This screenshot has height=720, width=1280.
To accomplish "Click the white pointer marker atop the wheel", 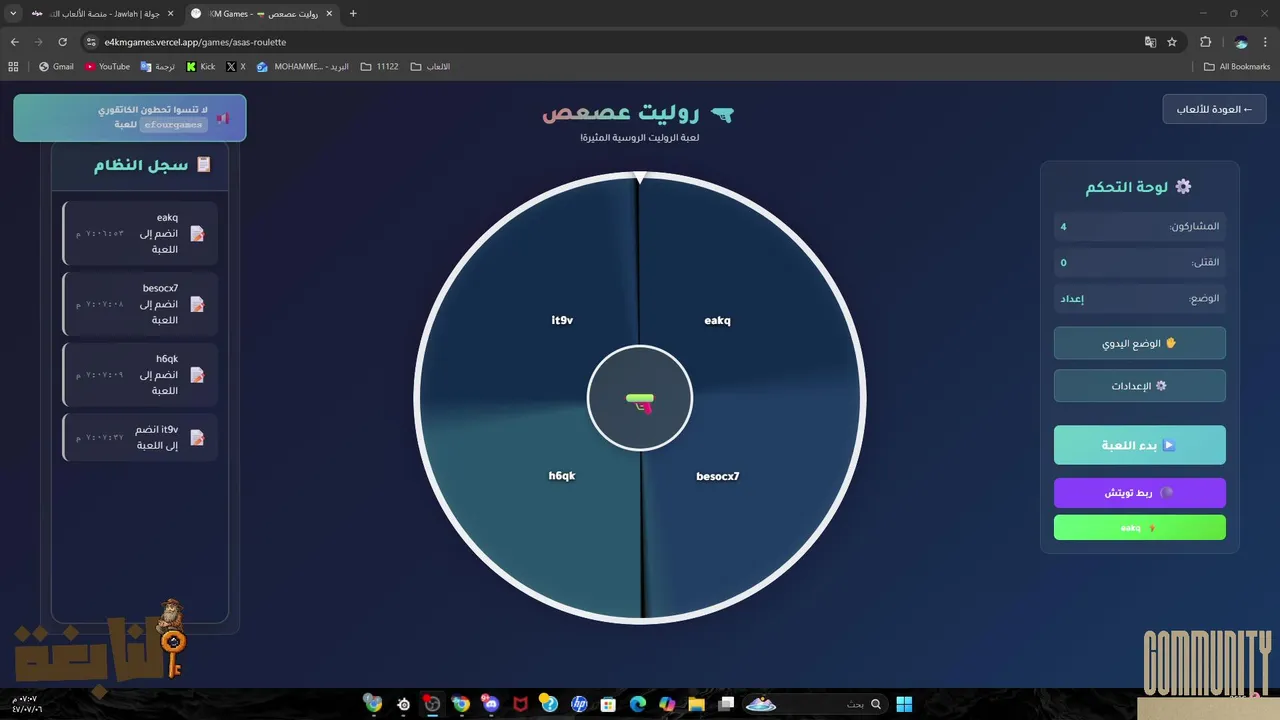I will pos(640,178).
